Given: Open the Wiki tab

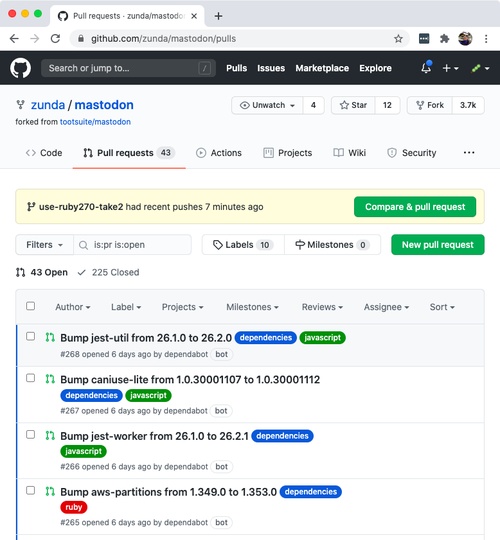Looking at the screenshot, I should point(350,153).
